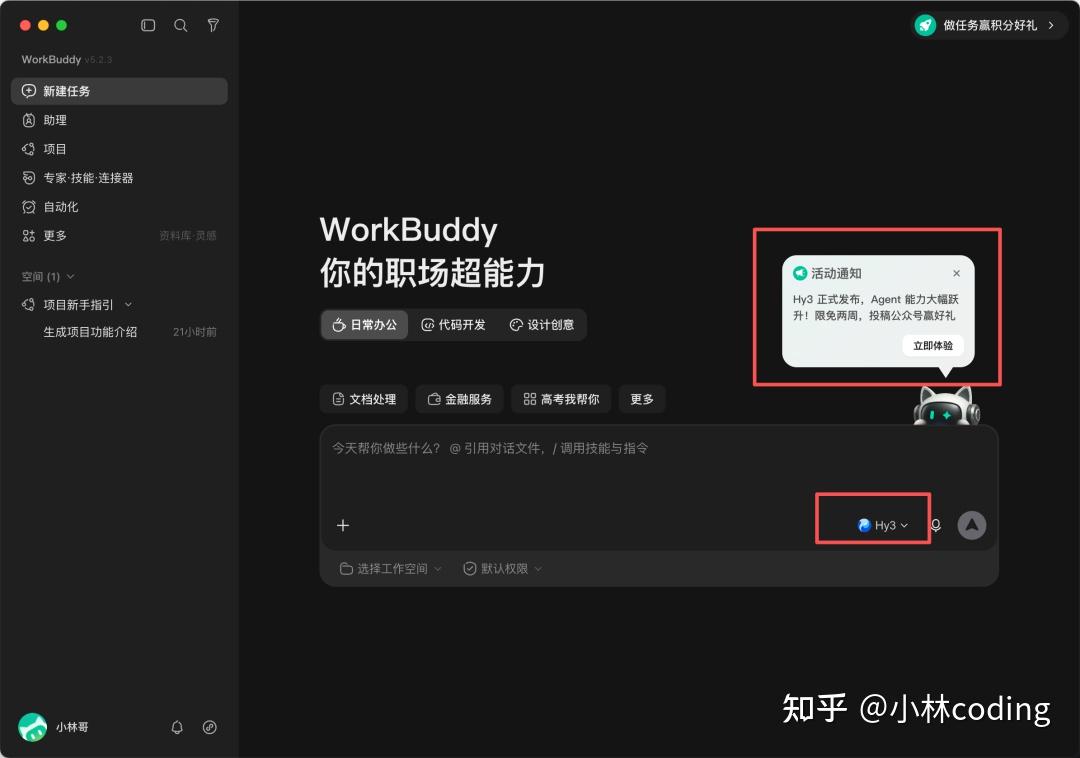Choose 文档处理 quick action
The image size is (1080, 758).
[x=364, y=399]
